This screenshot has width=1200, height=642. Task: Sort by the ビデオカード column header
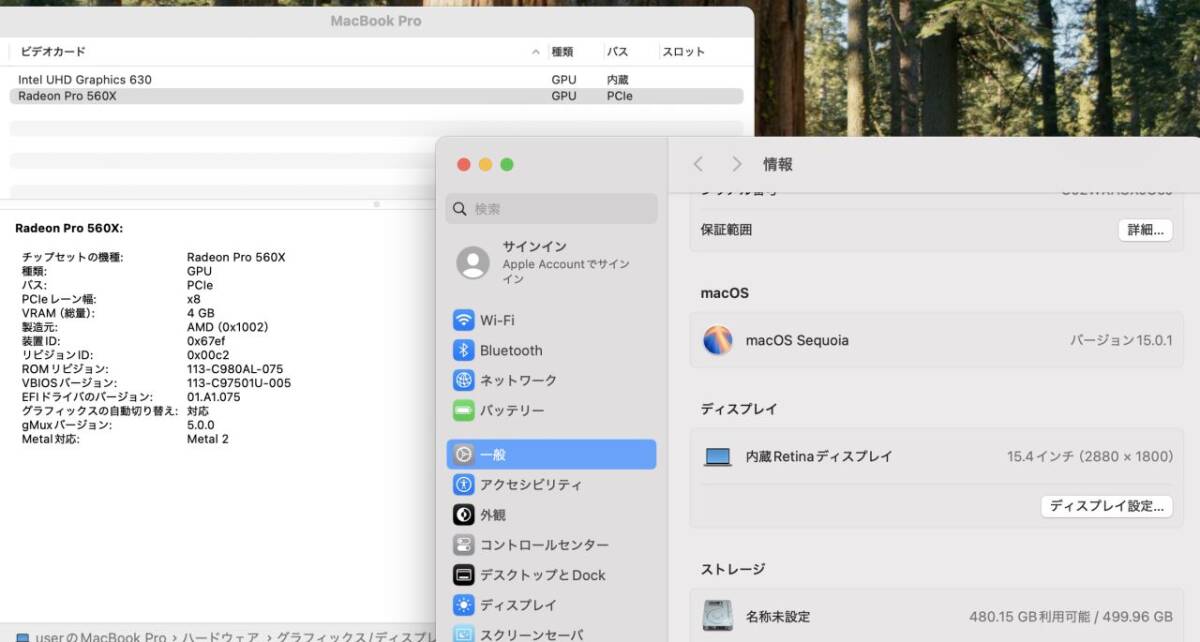53,52
